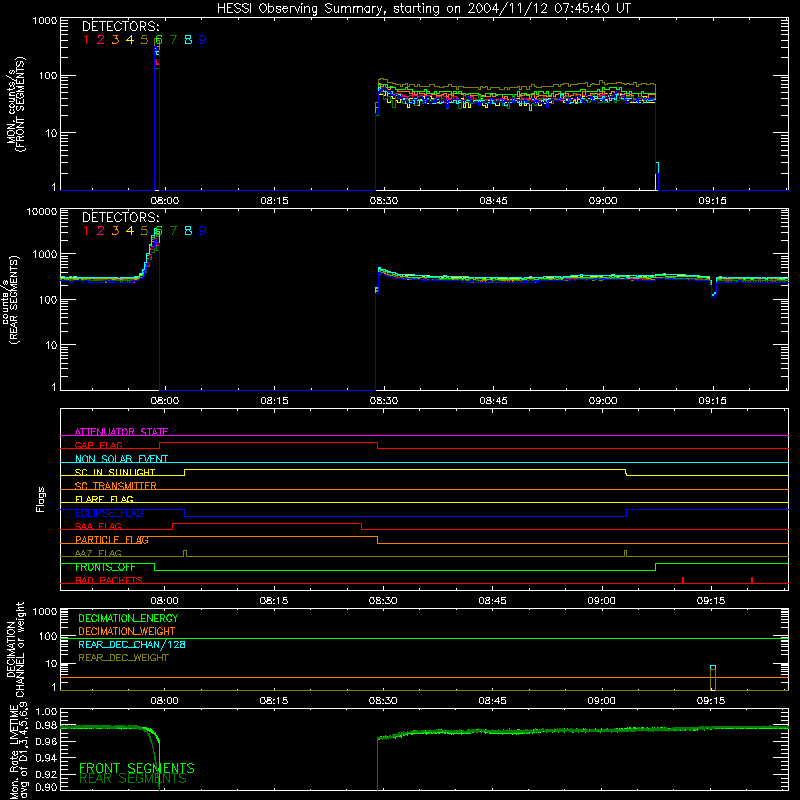
Task: Click the 0.92 tick on livetime y-axis
Action: 46,772
